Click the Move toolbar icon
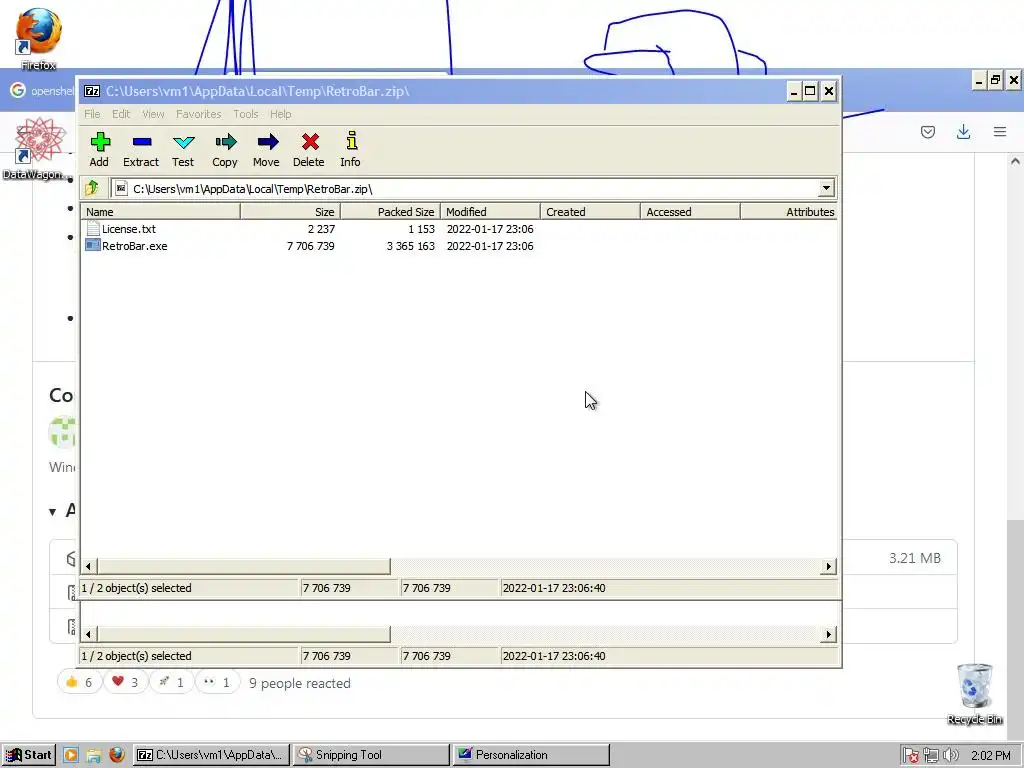This screenshot has width=1024, height=768. 266,149
